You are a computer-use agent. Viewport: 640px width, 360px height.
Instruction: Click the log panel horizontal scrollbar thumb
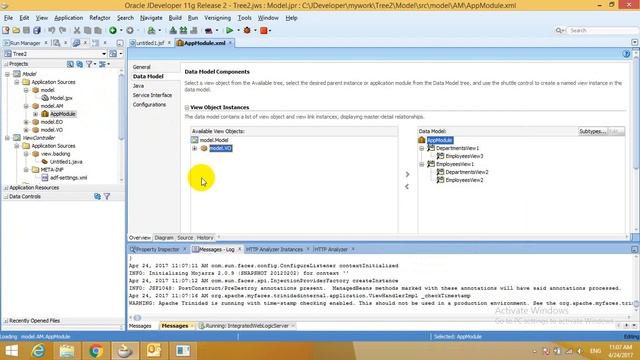click(137, 318)
